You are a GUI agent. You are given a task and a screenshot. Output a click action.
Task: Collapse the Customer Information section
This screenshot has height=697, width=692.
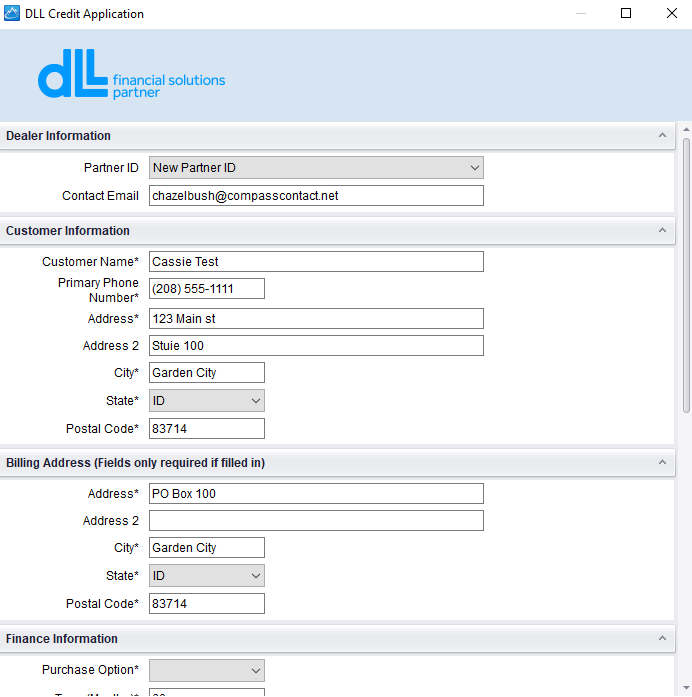[x=662, y=230]
